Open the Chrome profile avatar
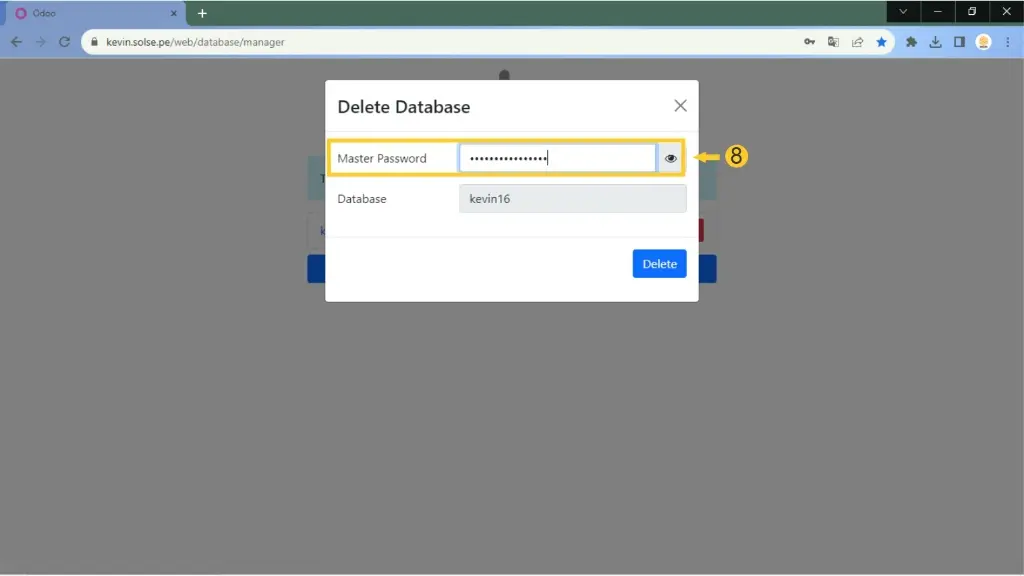Image resolution: width=1024 pixels, height=576 pixels. (983, 42)
